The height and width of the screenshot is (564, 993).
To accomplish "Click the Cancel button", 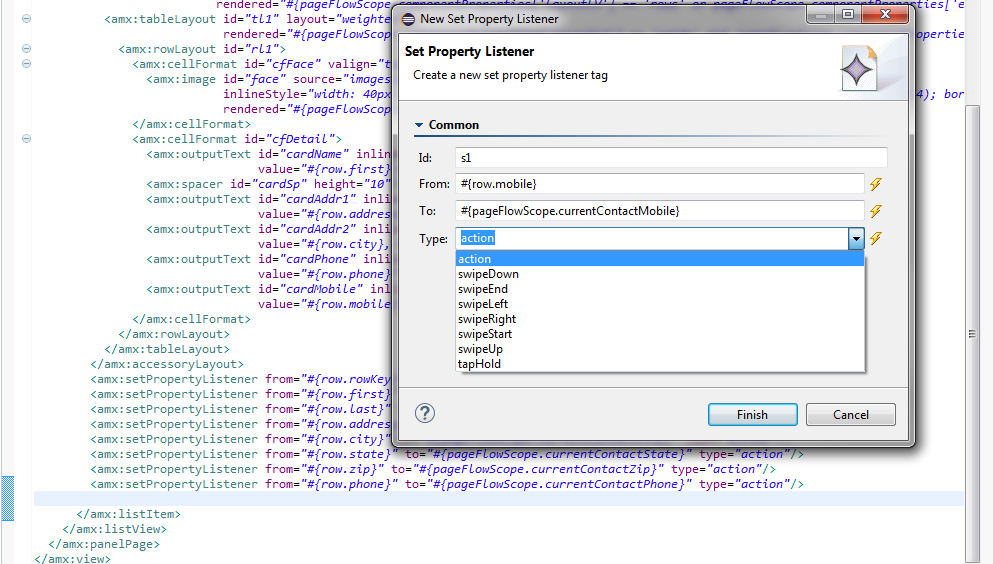I will tap(851, 415).
